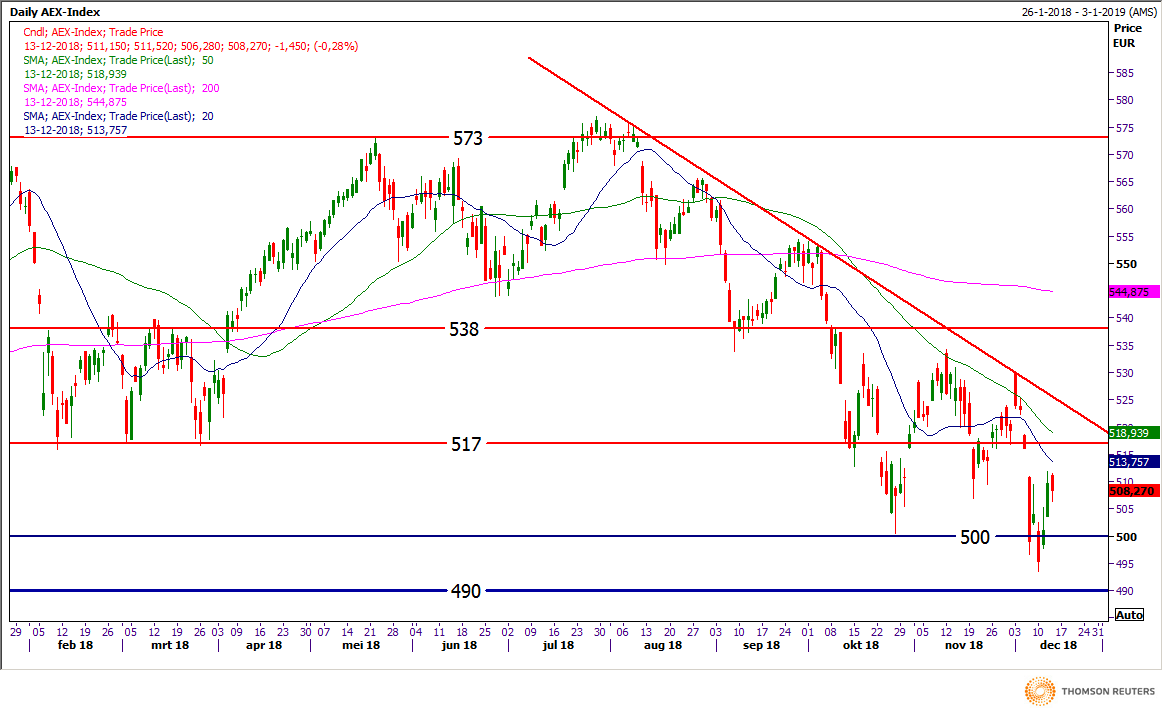The width and height of the screenshot is (1163, 710).
Task: Select the SMA 200 legend entry
Action: click(121, 88)
